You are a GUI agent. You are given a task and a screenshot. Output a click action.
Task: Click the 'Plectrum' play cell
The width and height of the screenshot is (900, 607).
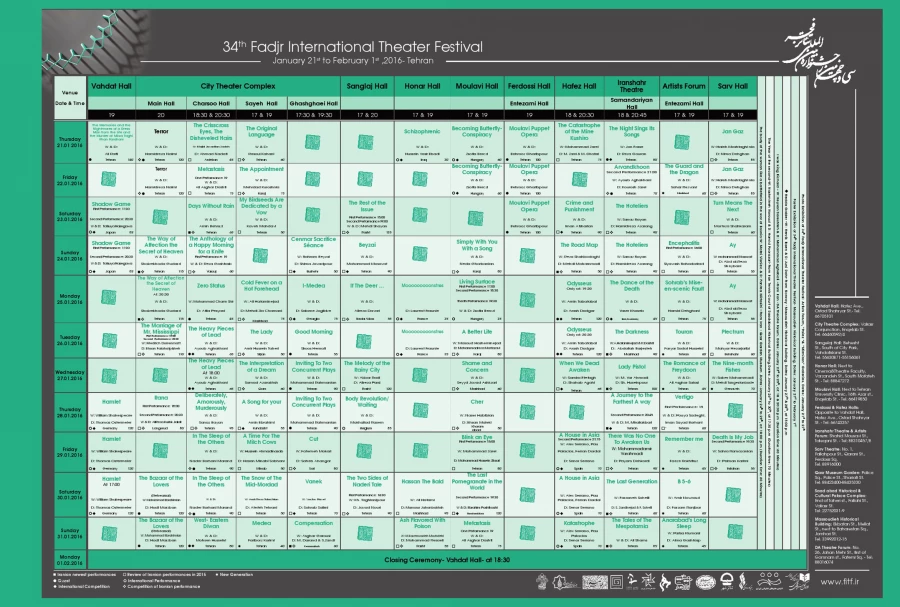click(x=732, y=340)
